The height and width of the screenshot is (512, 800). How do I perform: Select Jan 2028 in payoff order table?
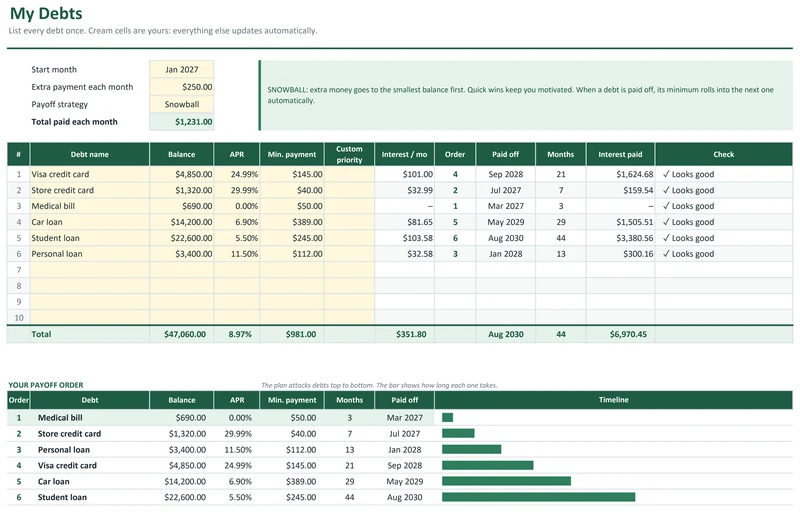(405, 449)
